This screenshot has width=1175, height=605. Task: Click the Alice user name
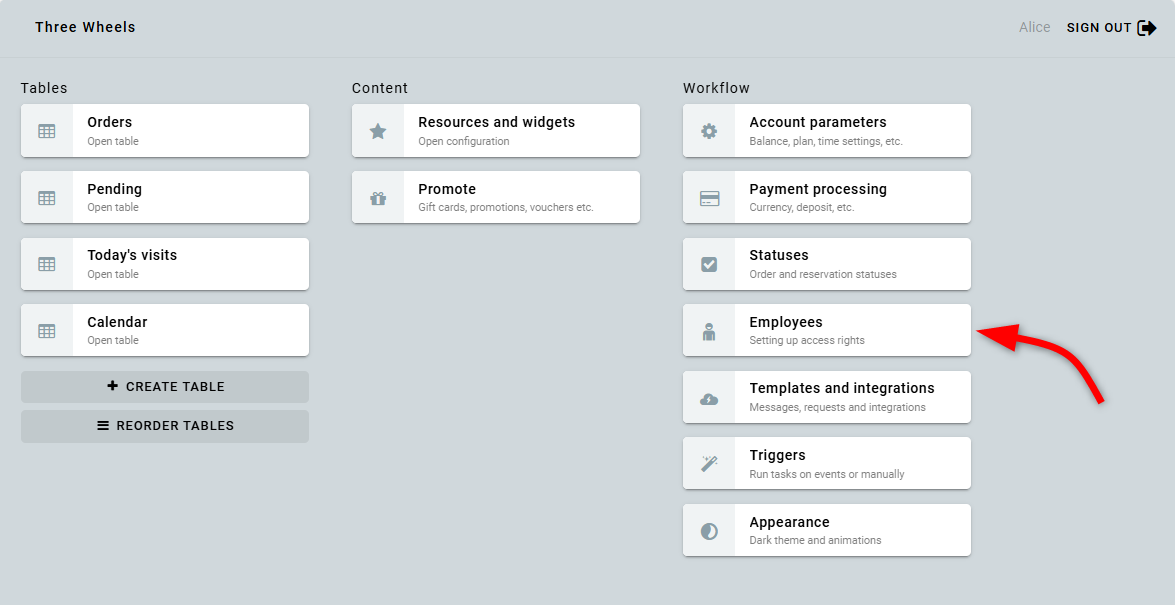point(1034,27)
